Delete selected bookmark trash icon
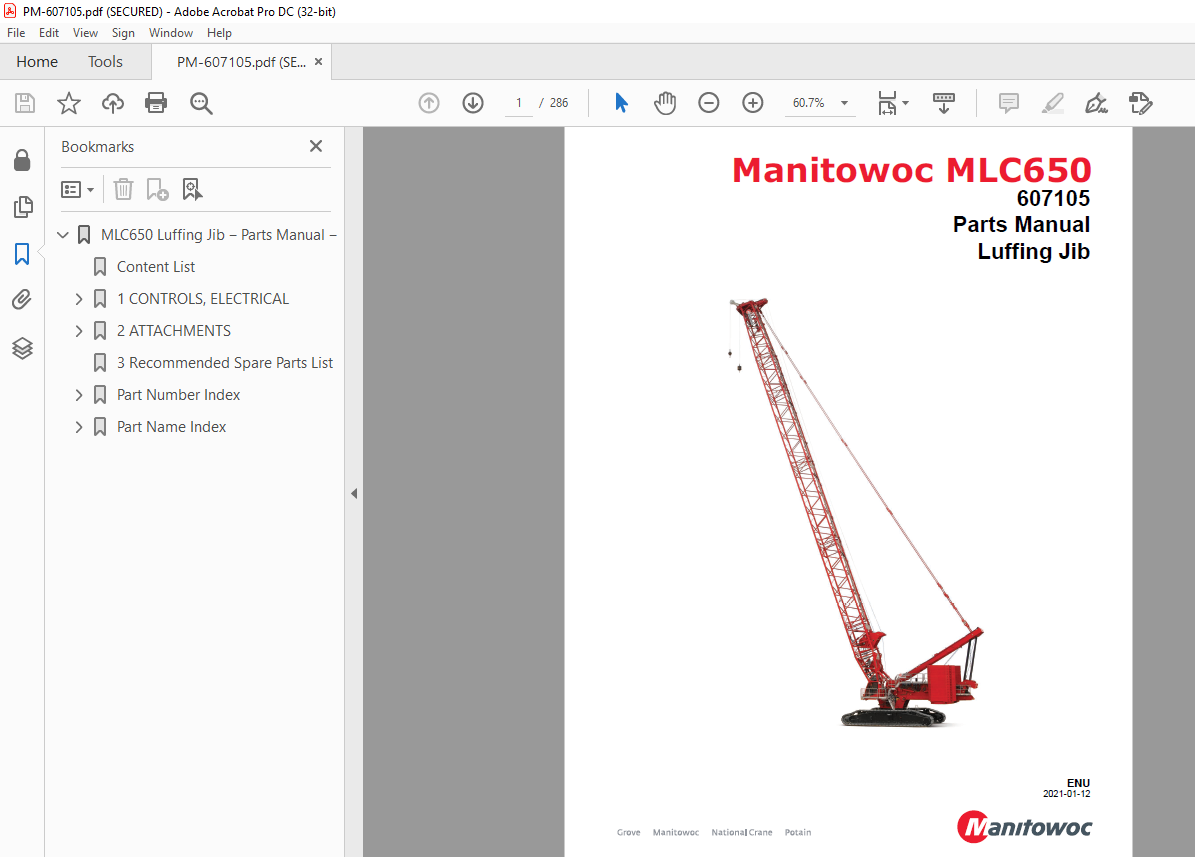The width and height of the screenshot is (1195, 857). click(x=123, y=189)
